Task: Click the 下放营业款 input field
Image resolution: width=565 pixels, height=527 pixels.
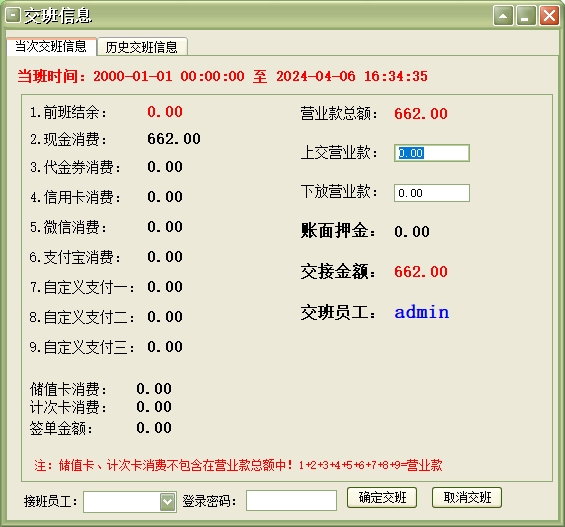Action: coord(432,193)
